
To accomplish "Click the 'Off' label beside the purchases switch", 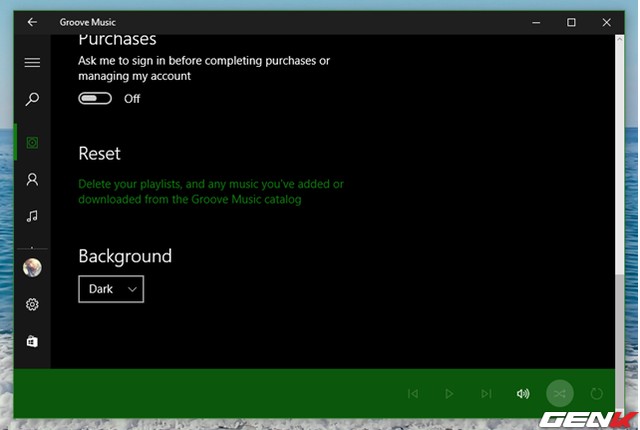I will [132, 99].
